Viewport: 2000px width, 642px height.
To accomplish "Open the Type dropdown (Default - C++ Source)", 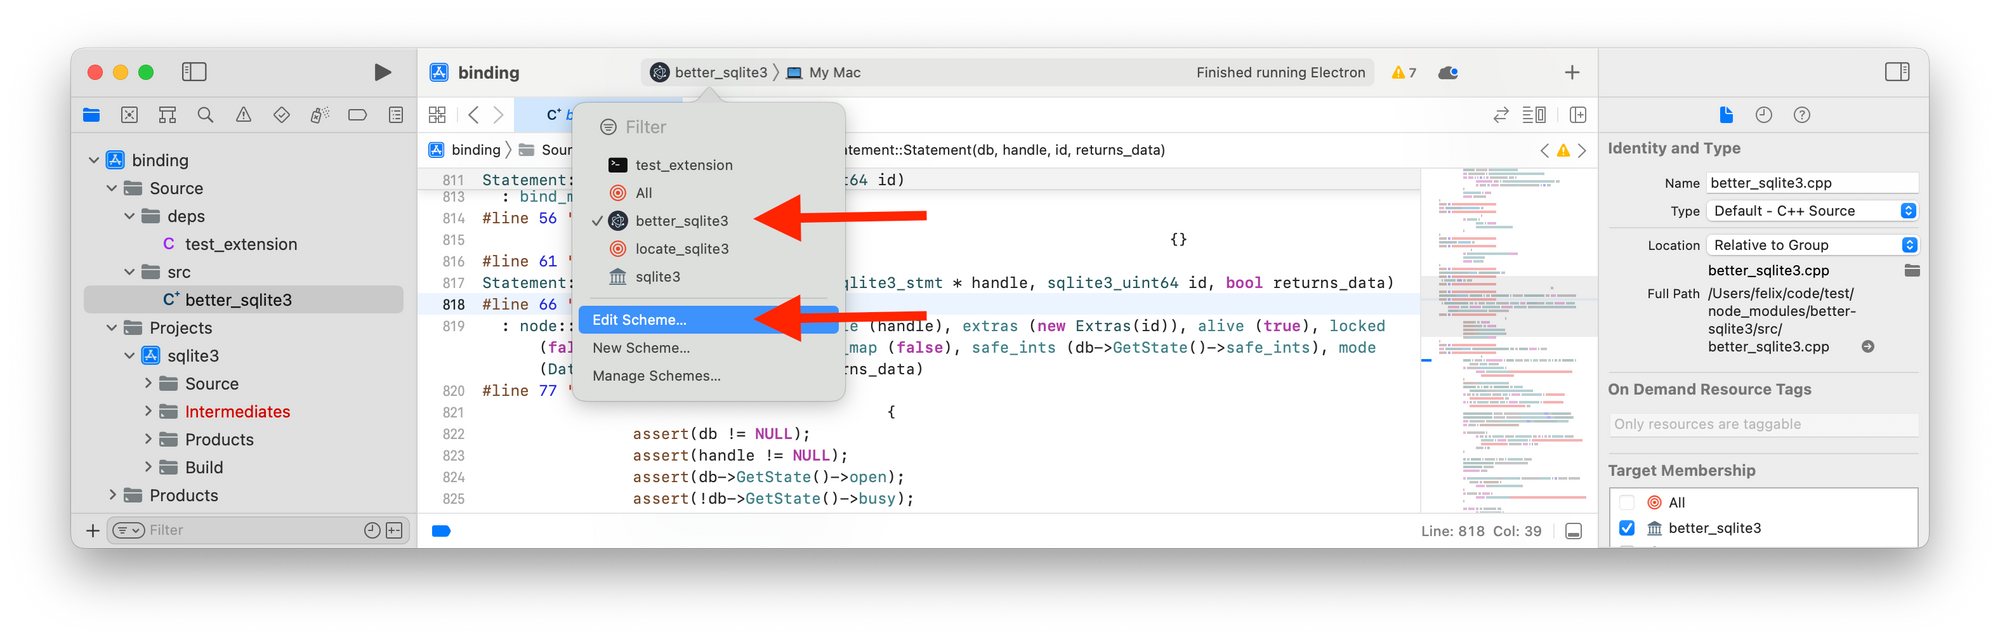I will pos(1812,211).
